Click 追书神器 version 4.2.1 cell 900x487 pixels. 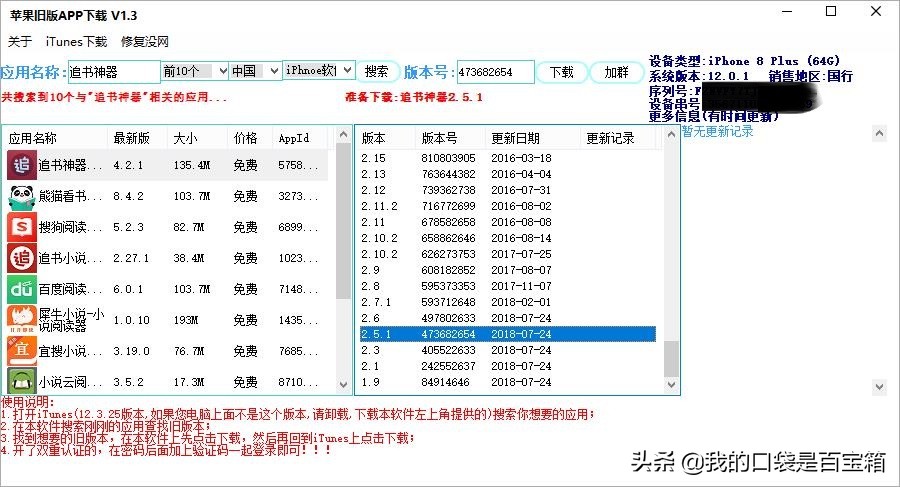pos(129,165)
